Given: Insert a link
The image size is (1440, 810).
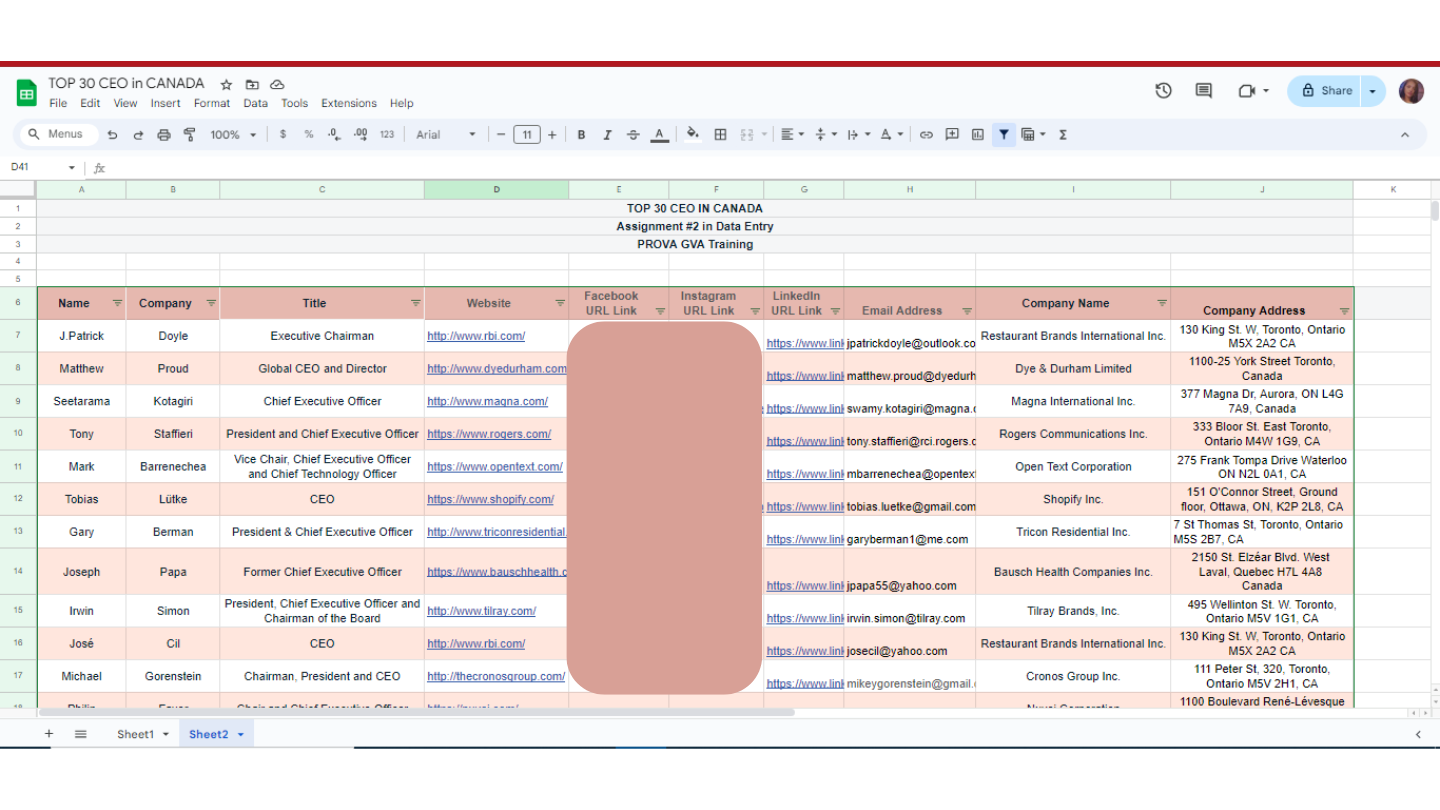Looking at the screenshot, I should tap(926, 135).
